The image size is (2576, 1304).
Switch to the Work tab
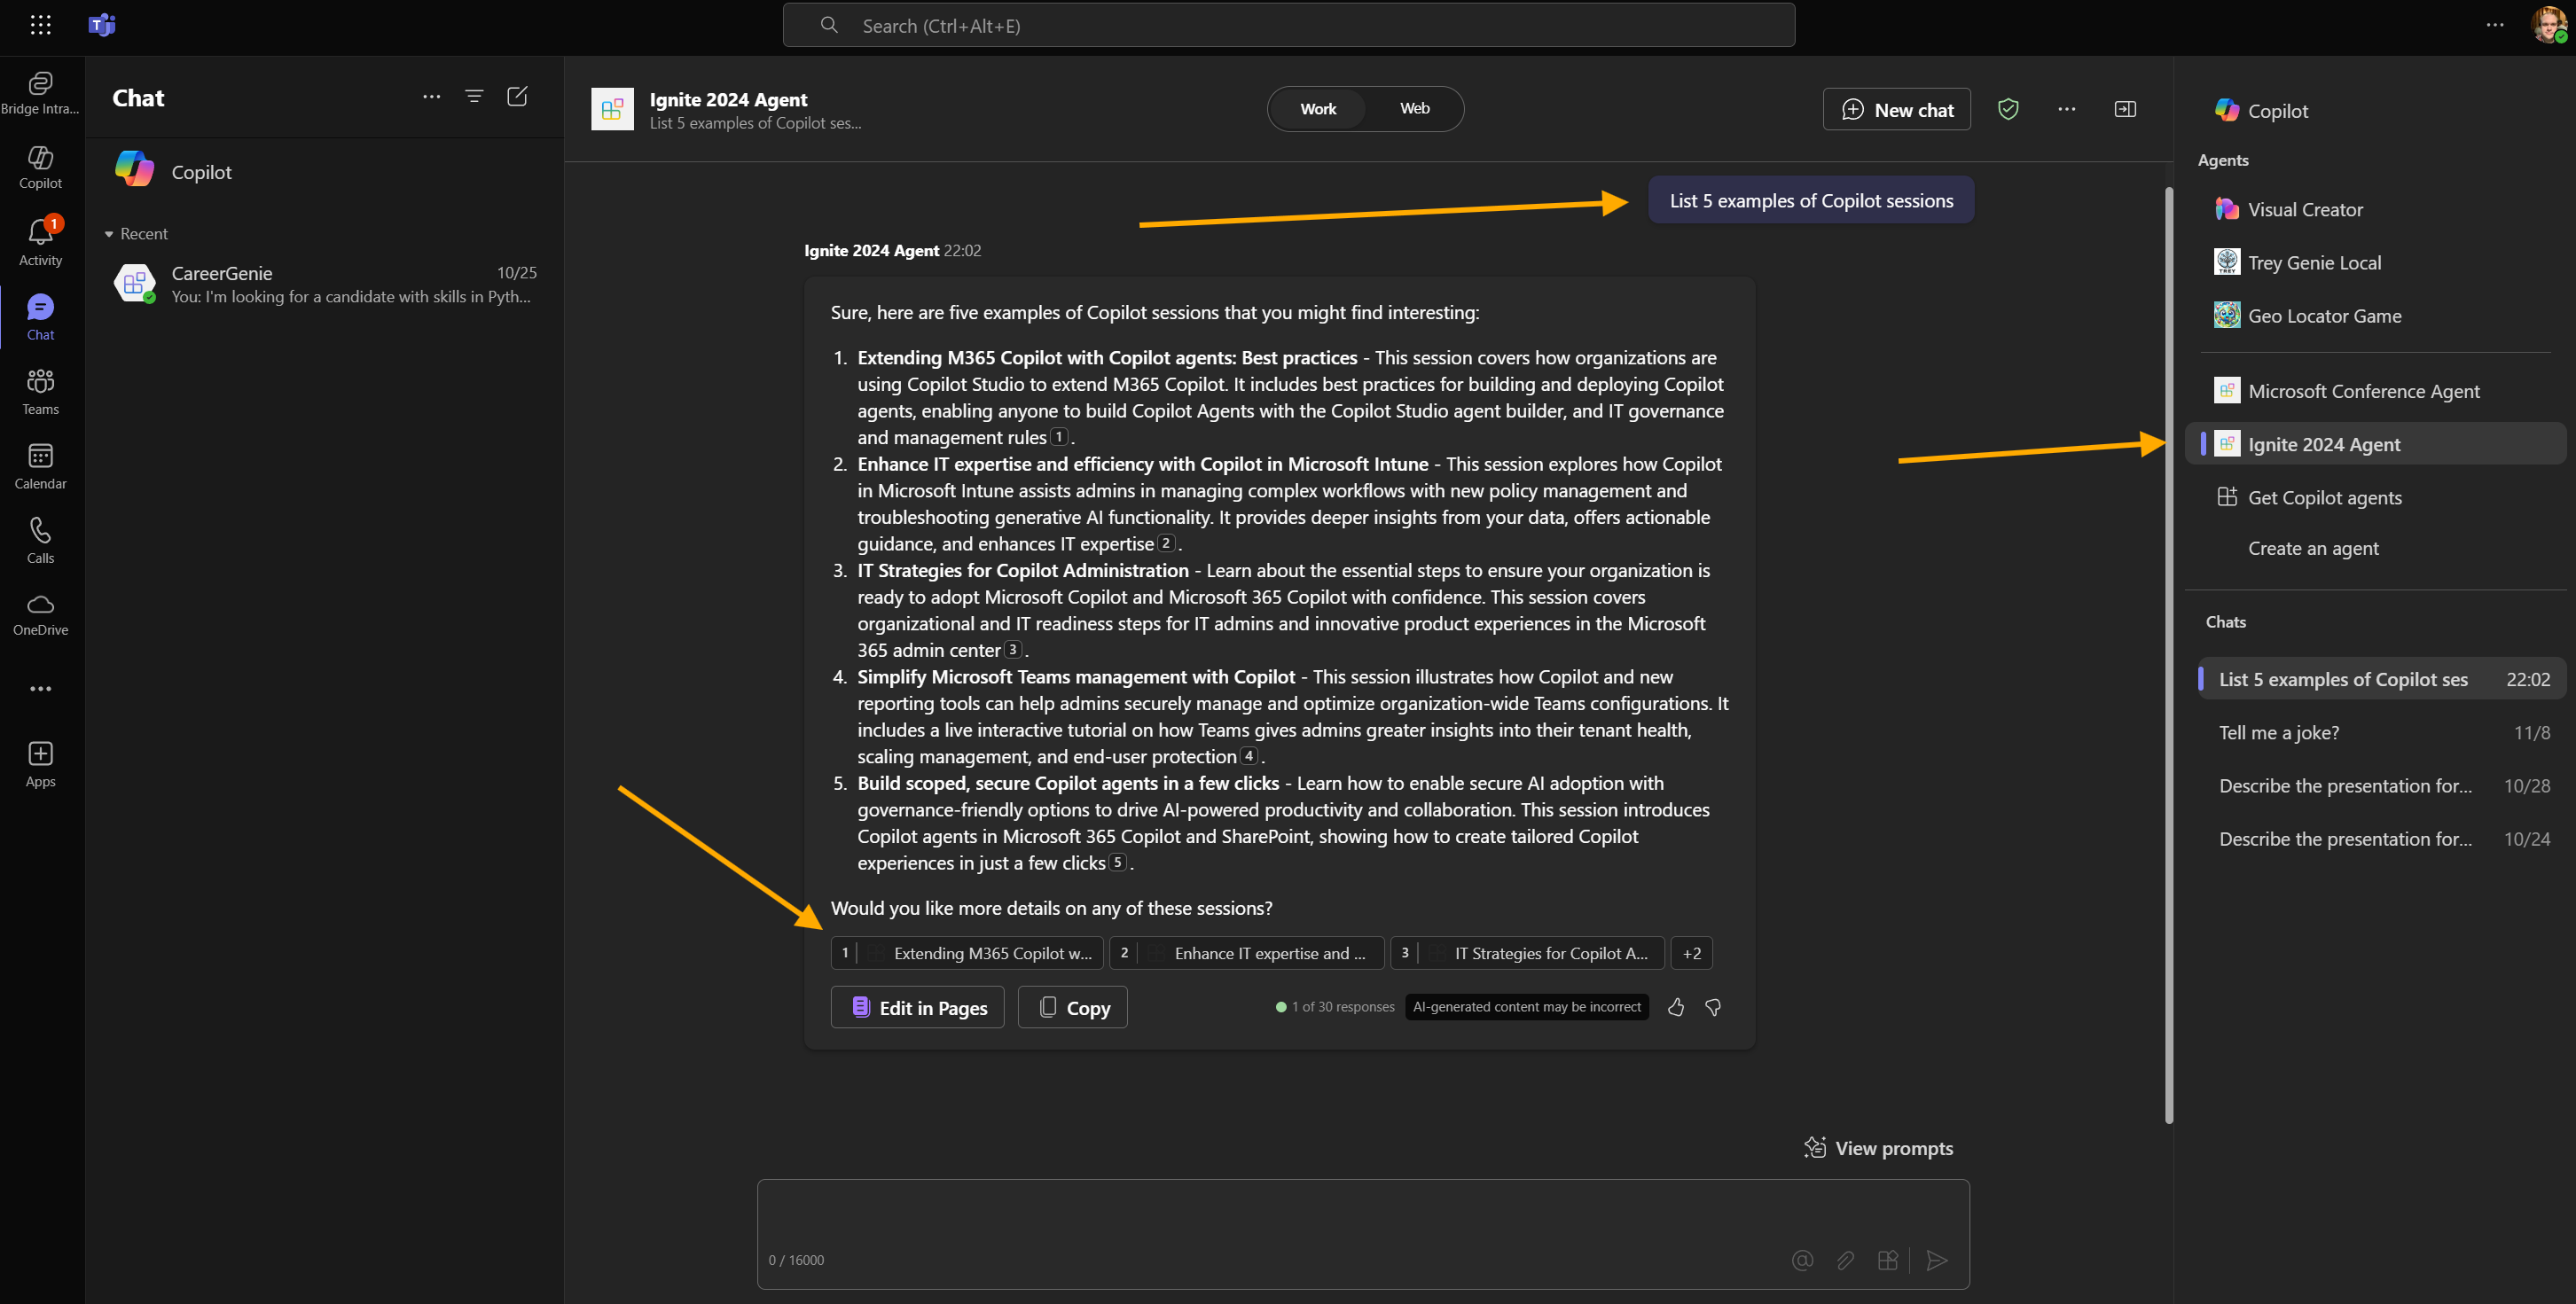click(1317, 108)
